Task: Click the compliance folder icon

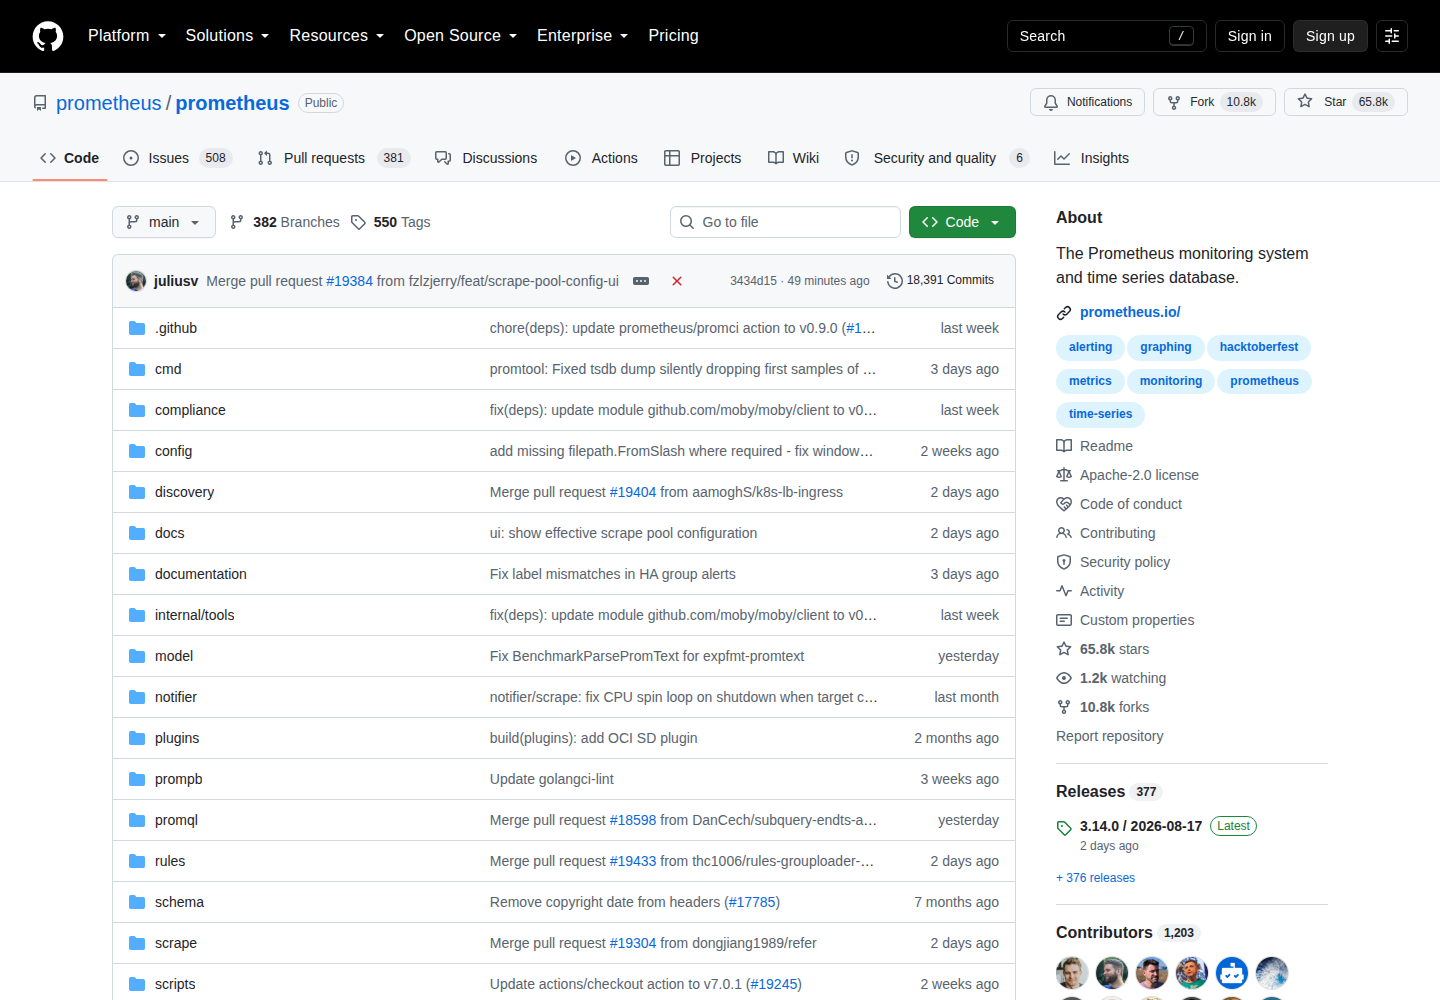Action: 137,410
